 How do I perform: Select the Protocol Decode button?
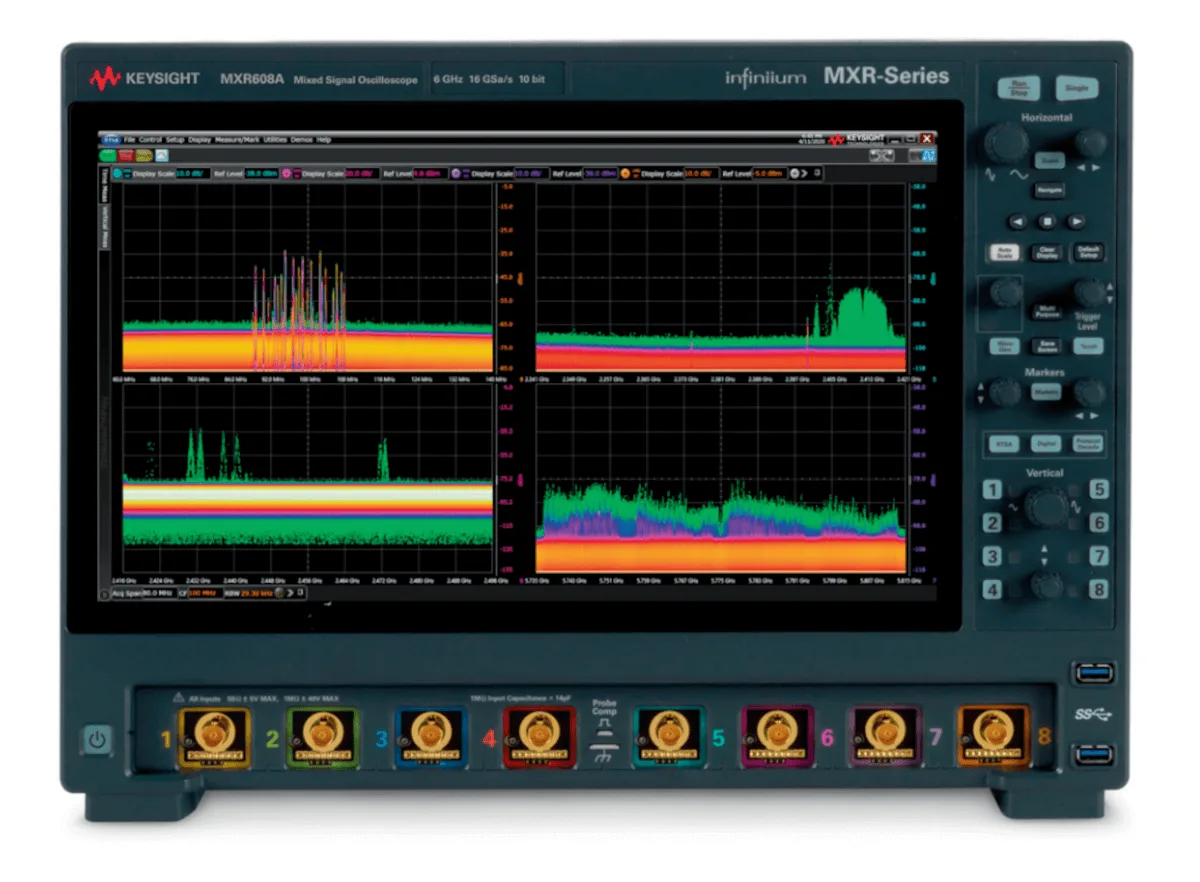[x=1088, y=444]
